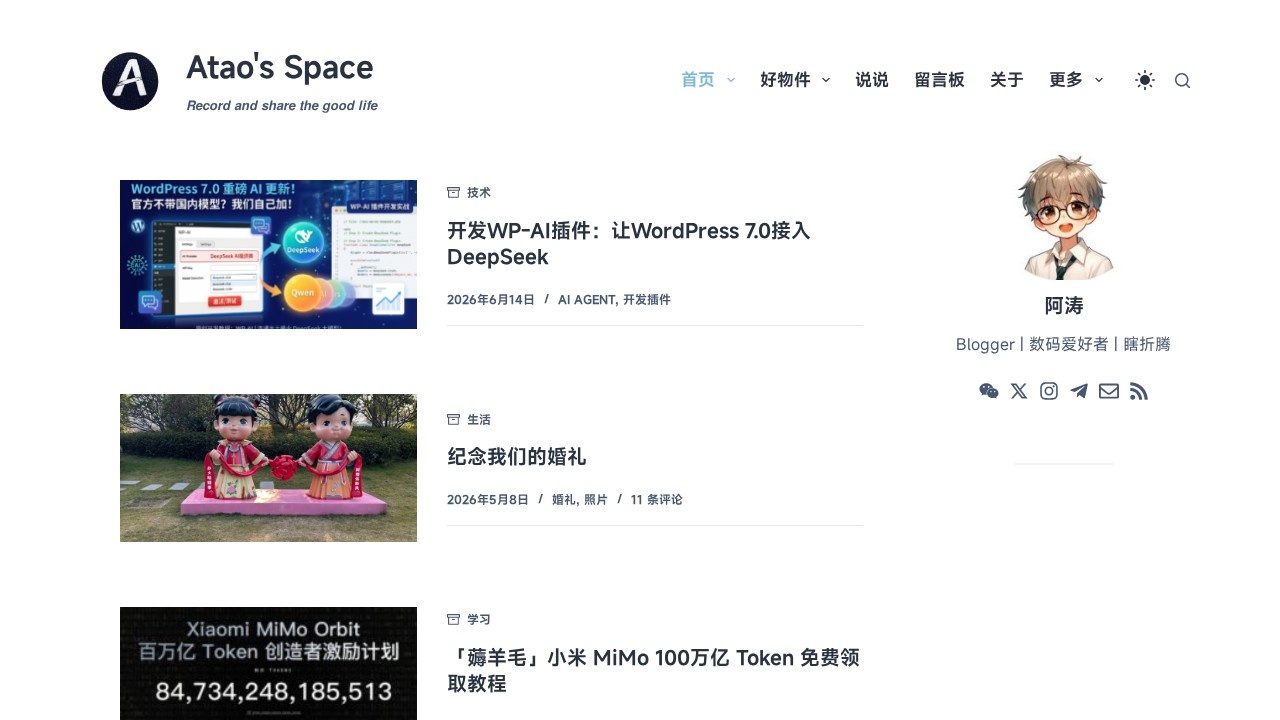The image size is (1280, 720).
Task: Click the archive icon beside 生活
Action: tap(453, 419)
